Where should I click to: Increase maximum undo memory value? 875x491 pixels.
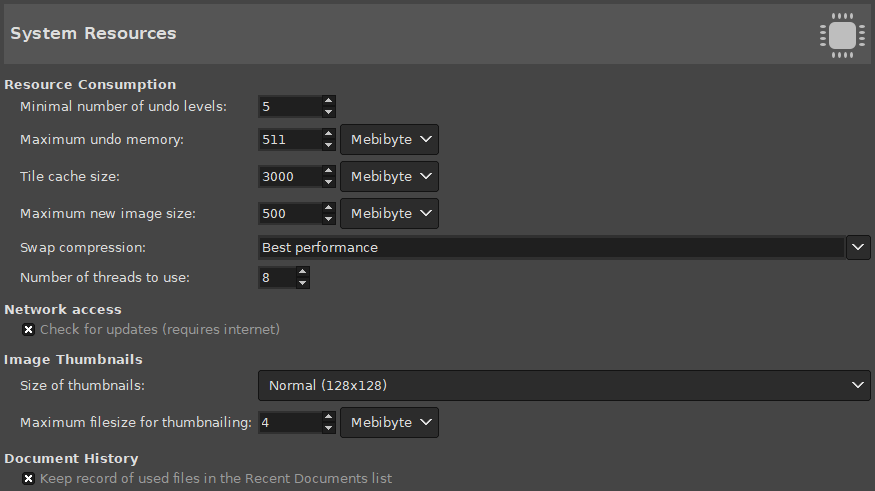pyautogui.click(x=328, y=133)
